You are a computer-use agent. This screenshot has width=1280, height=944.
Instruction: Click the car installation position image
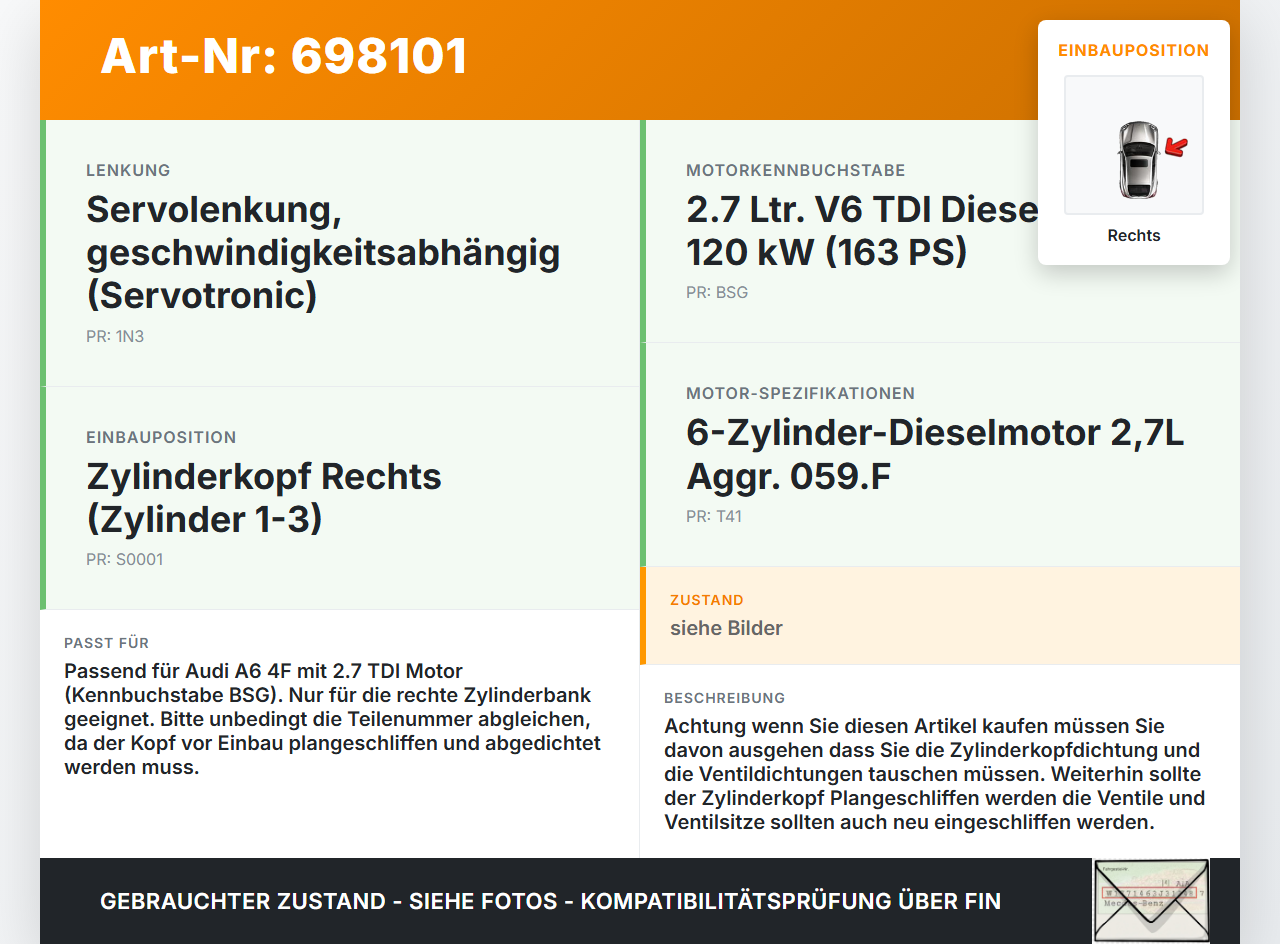pyautogui.click(x=1134, y=145)
